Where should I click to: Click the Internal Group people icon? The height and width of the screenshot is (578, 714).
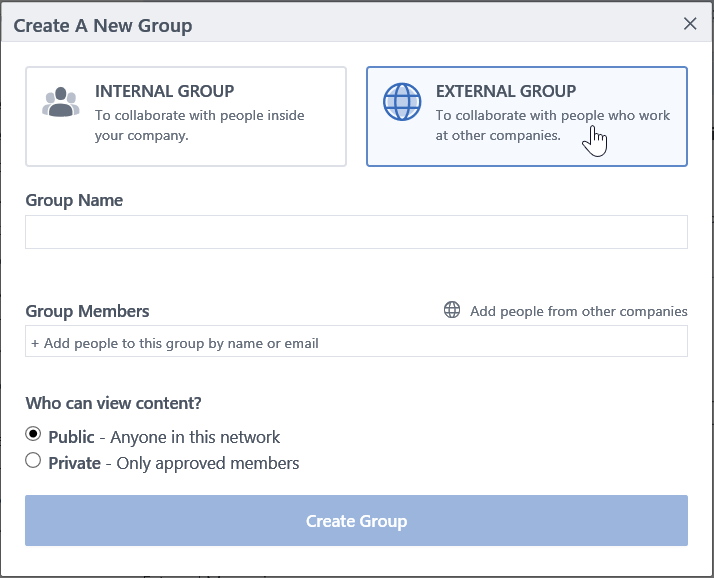[61, 103]
